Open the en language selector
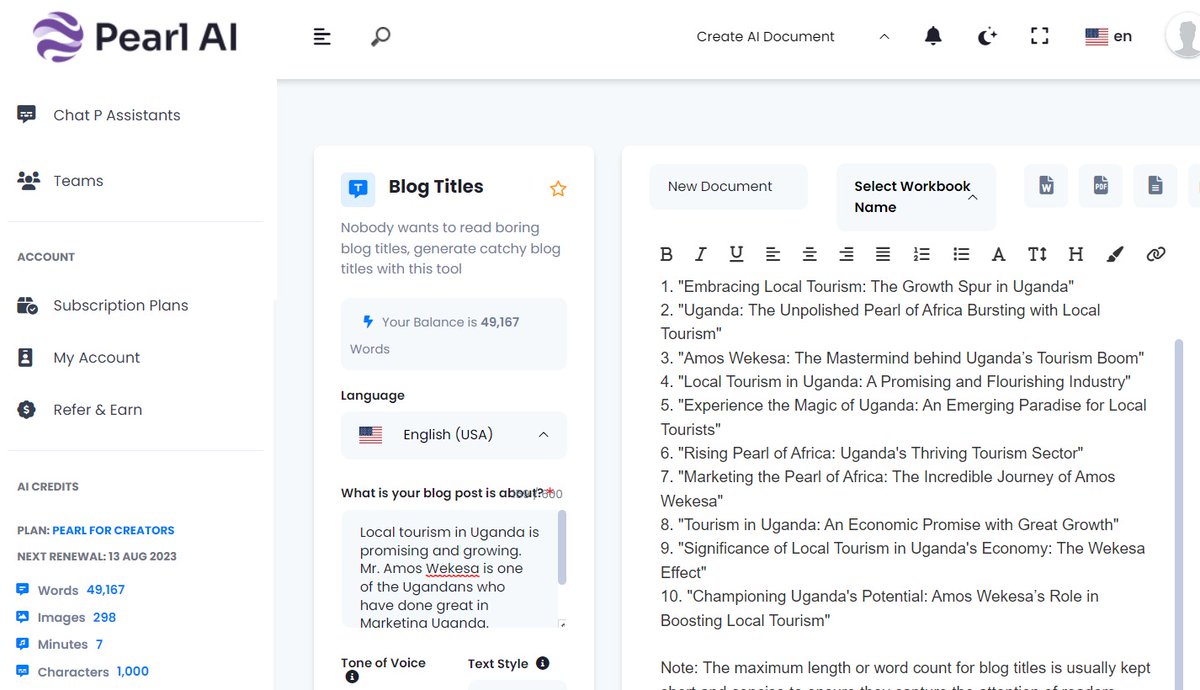Screen dimensions: 1200x690 (1108, 37)
